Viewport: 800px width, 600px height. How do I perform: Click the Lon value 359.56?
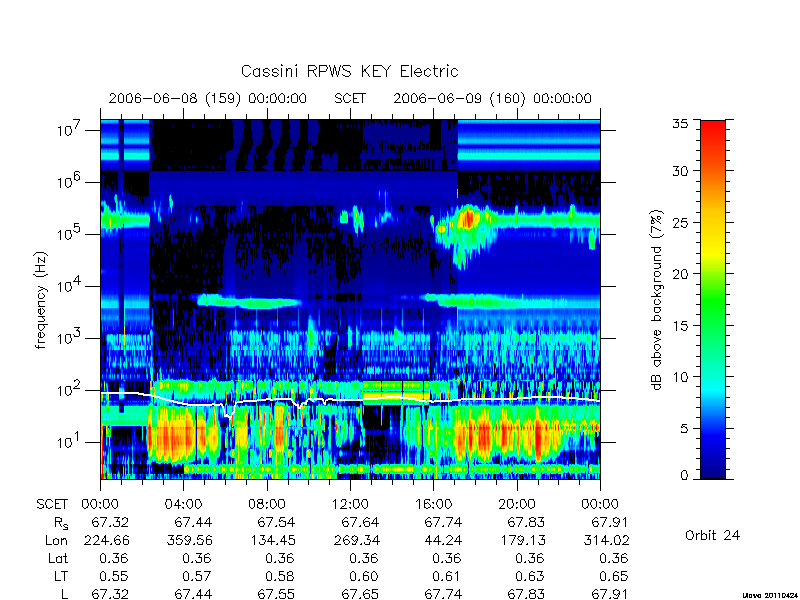(x=189, y=540)
